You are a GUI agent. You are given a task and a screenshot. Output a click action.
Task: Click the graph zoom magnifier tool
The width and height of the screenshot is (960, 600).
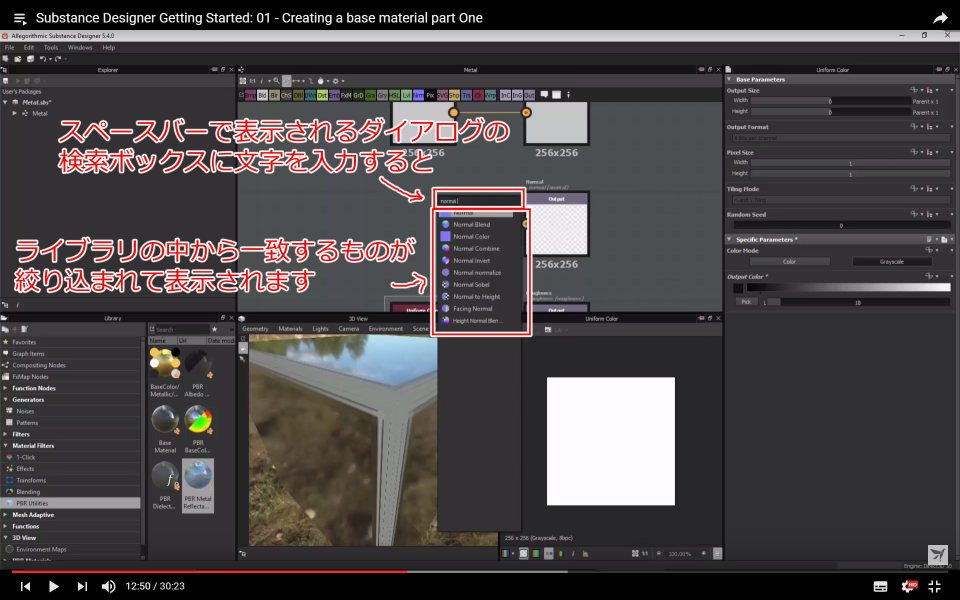[277, 81]
